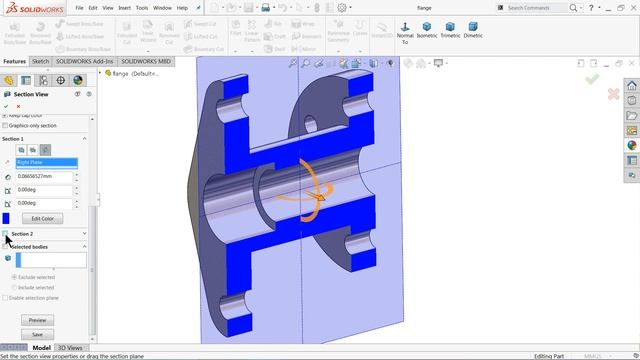Click the help icon in Section View header
This screenshot has height=360, width=640.
[x=89, y=94]
